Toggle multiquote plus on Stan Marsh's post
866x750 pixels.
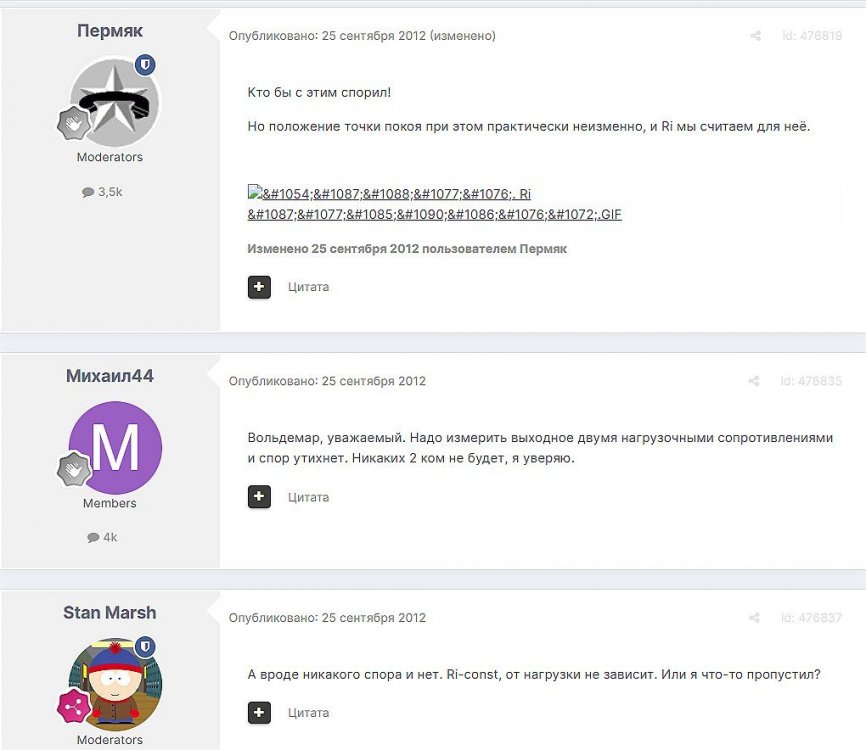[x=259, y=712]
